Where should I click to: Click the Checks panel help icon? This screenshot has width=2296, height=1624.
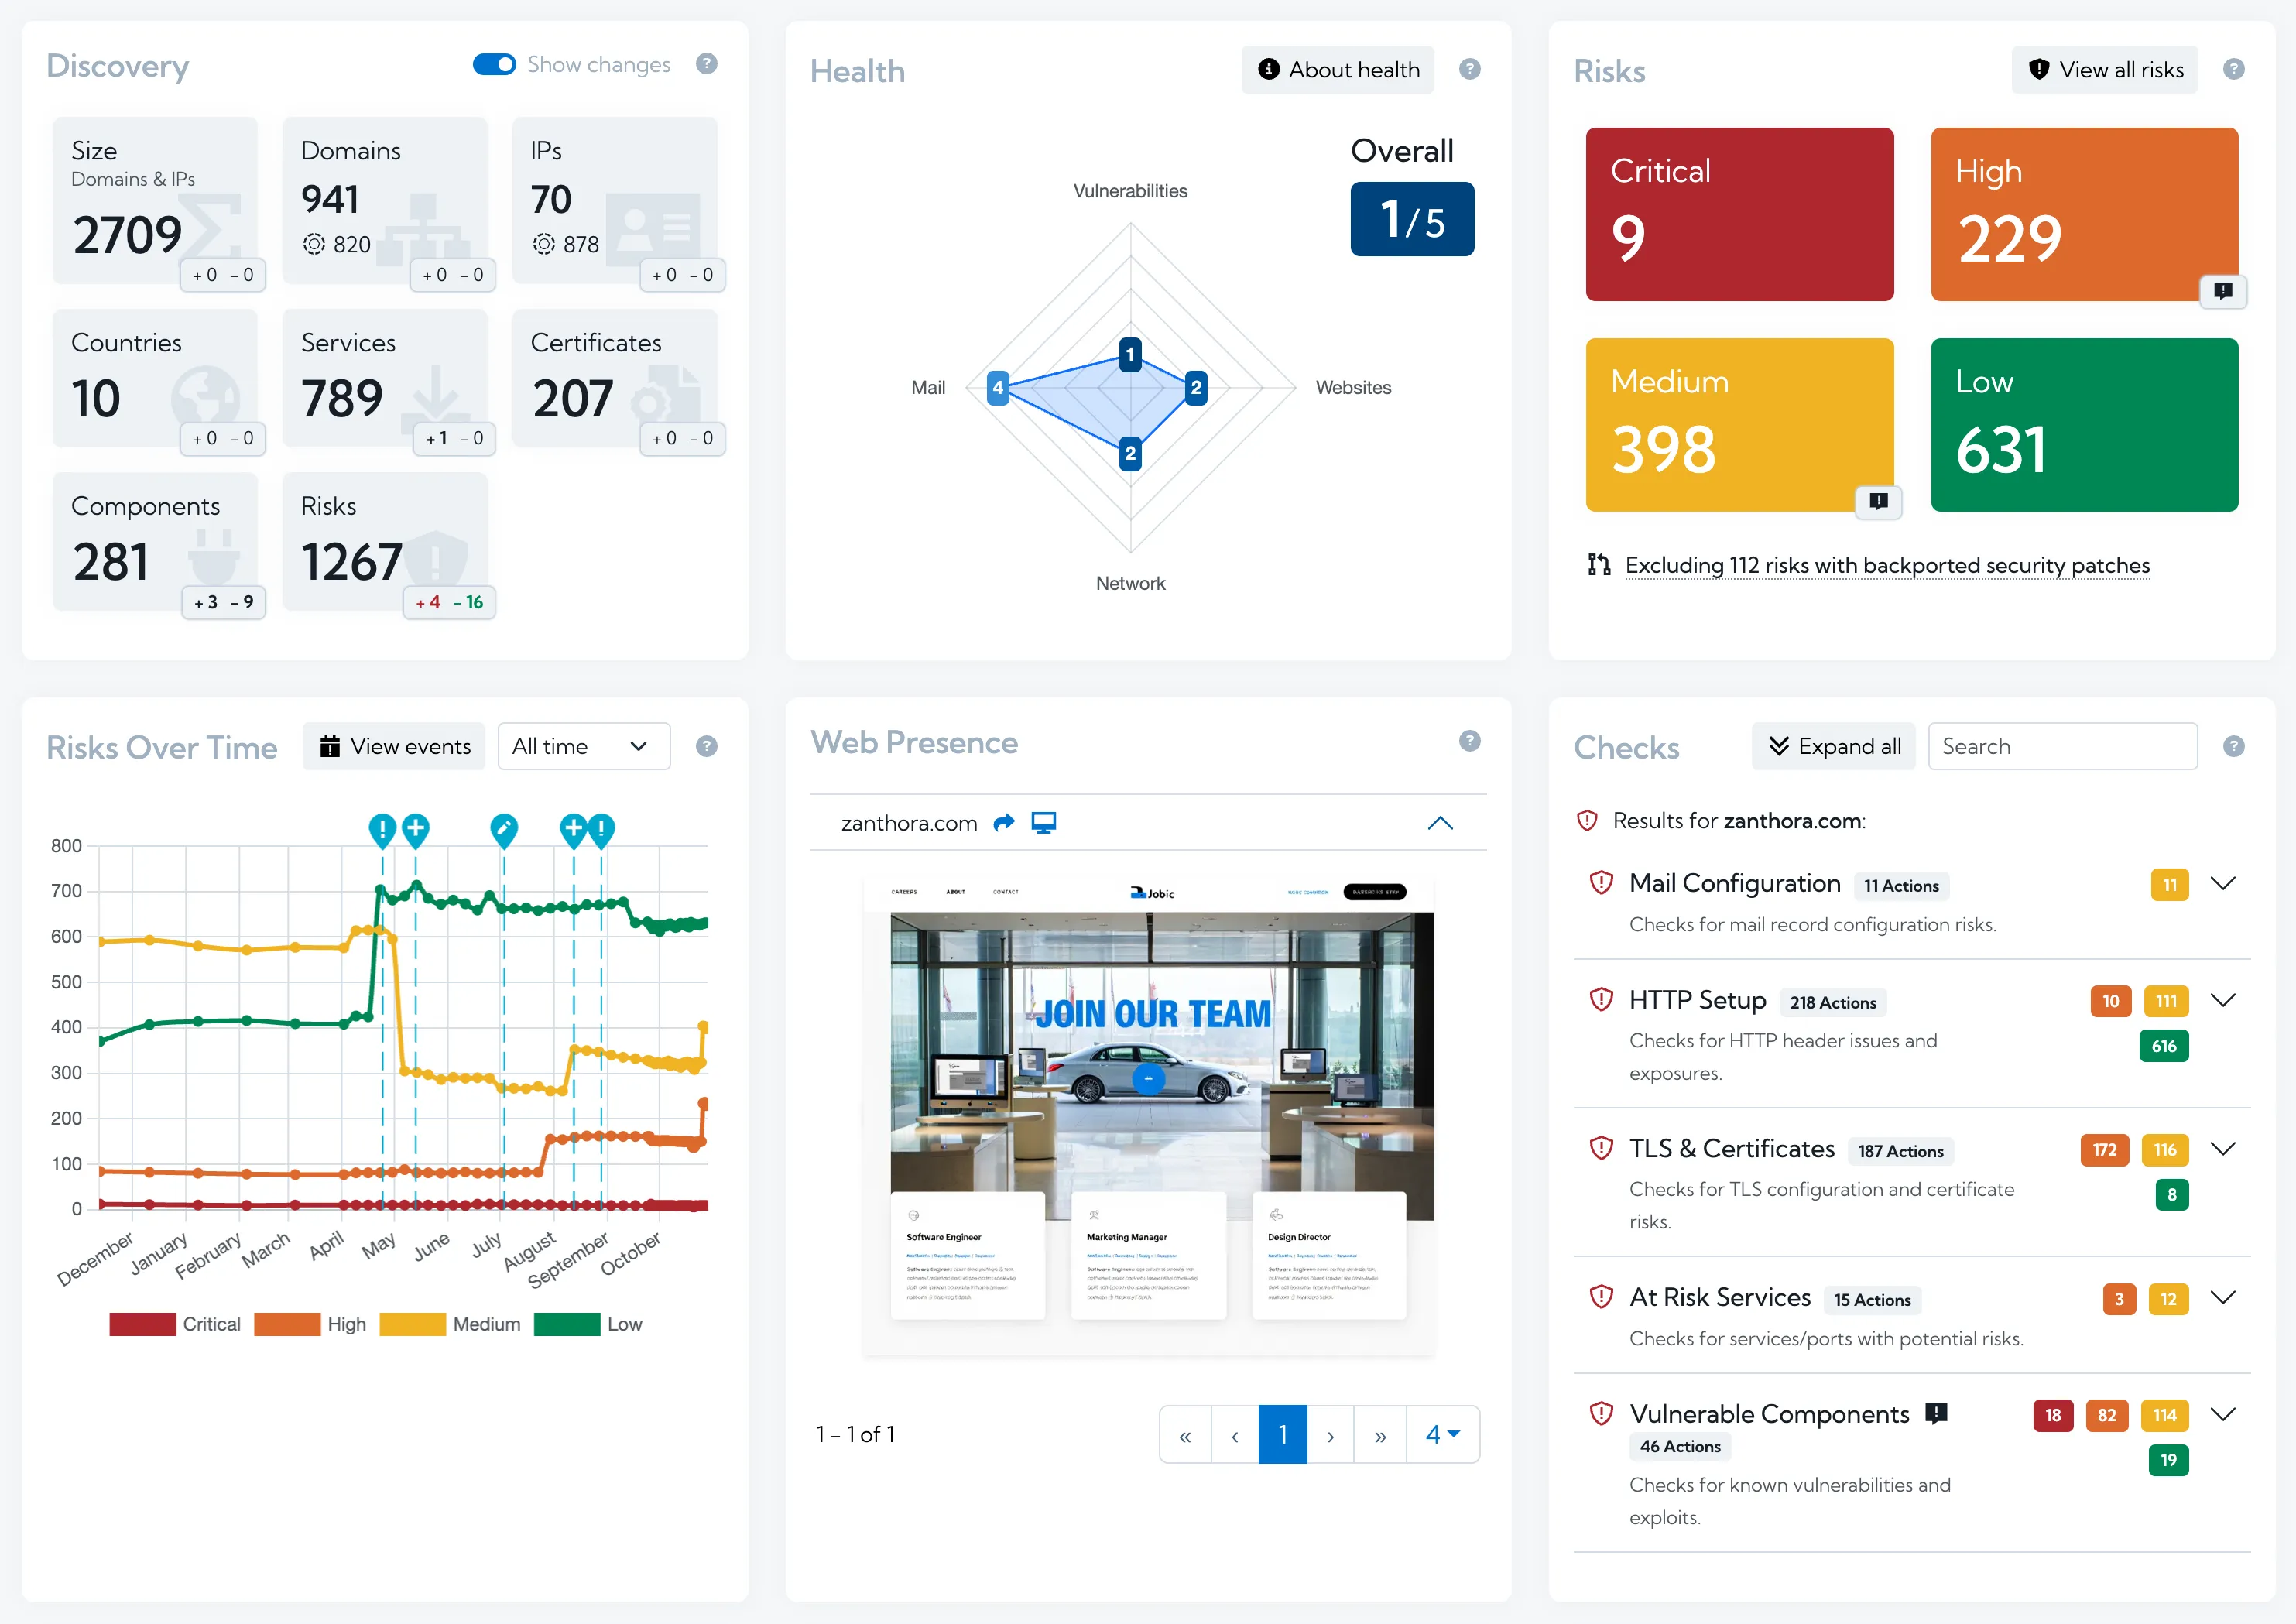tap(2235, 746)
